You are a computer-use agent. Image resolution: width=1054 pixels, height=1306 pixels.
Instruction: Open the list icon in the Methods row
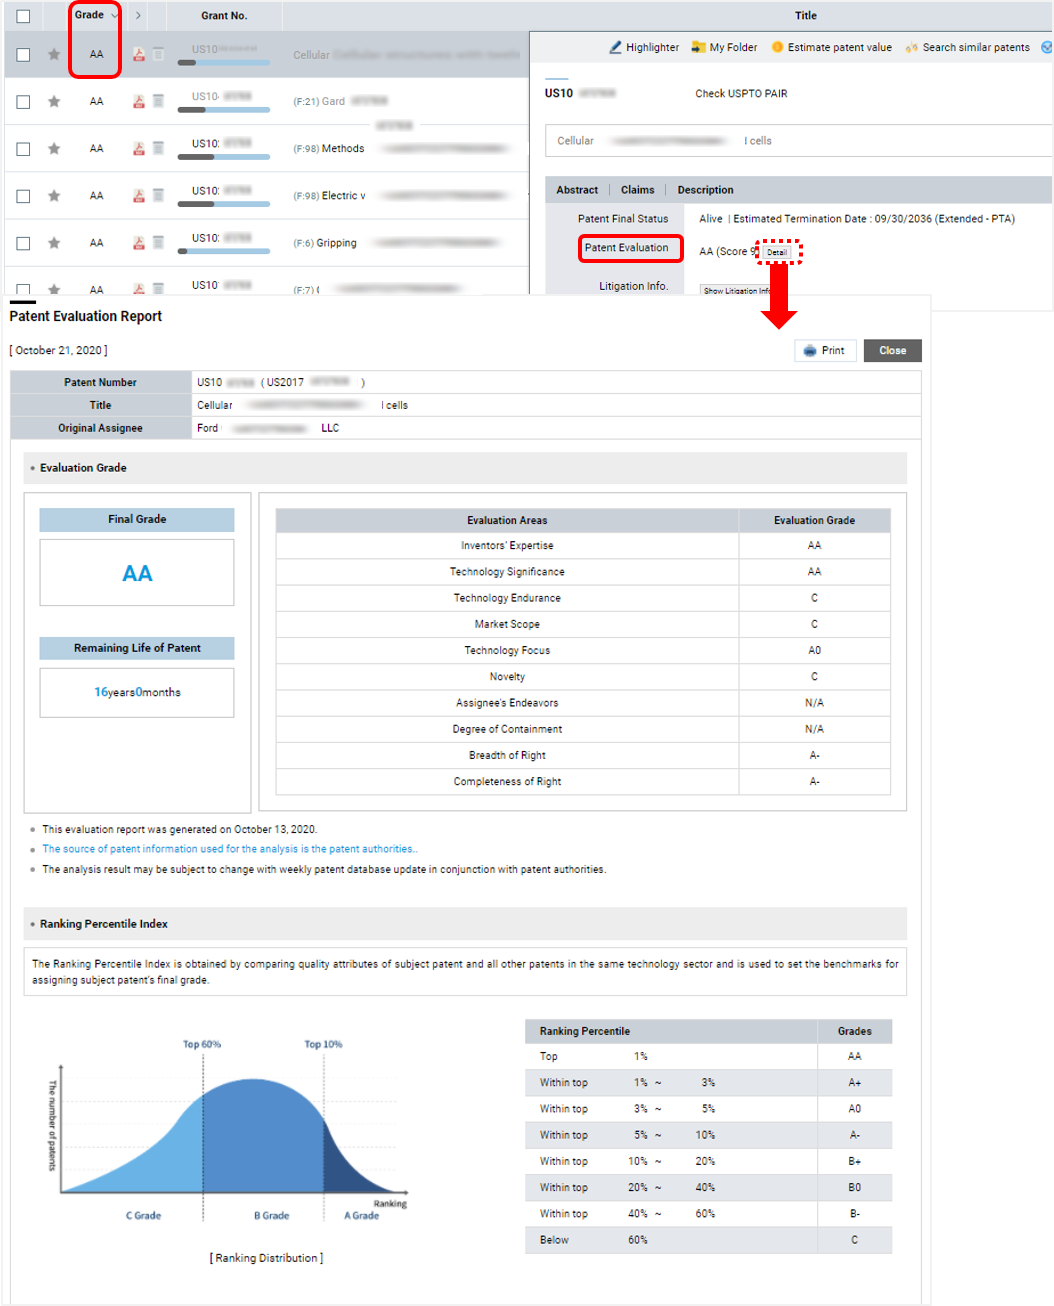[158, 148]
